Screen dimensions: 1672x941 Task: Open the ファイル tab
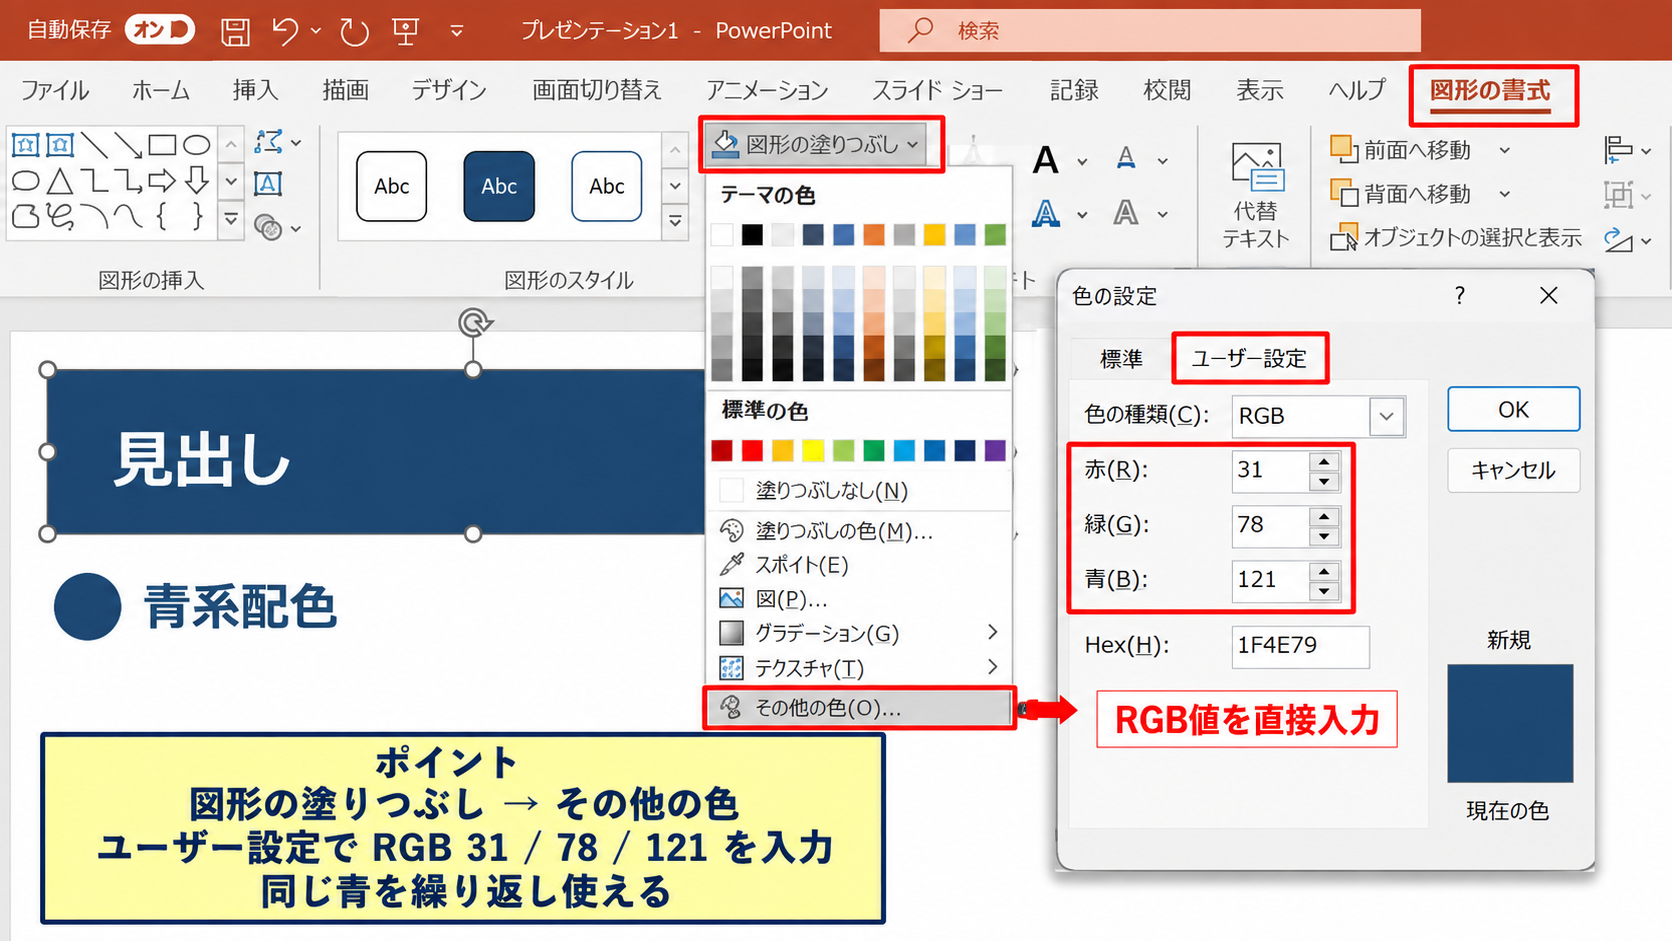point(55,91)
